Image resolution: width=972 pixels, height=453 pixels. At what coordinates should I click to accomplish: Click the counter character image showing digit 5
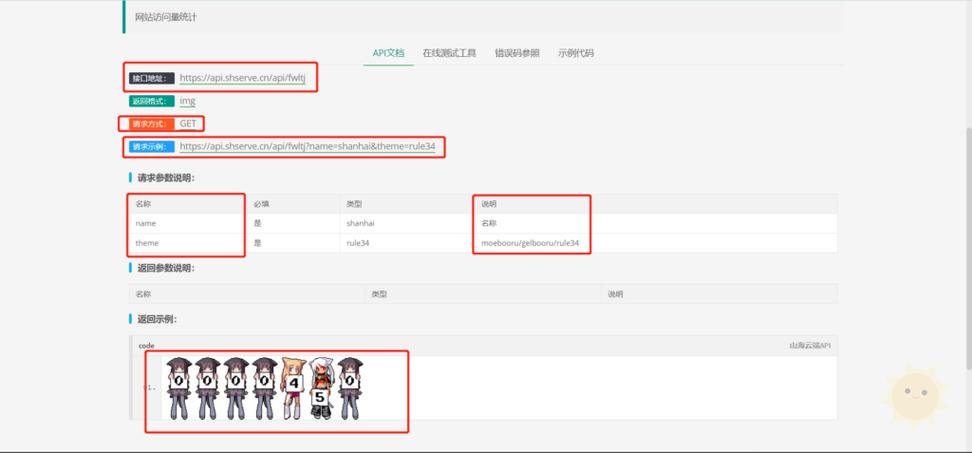322,387
